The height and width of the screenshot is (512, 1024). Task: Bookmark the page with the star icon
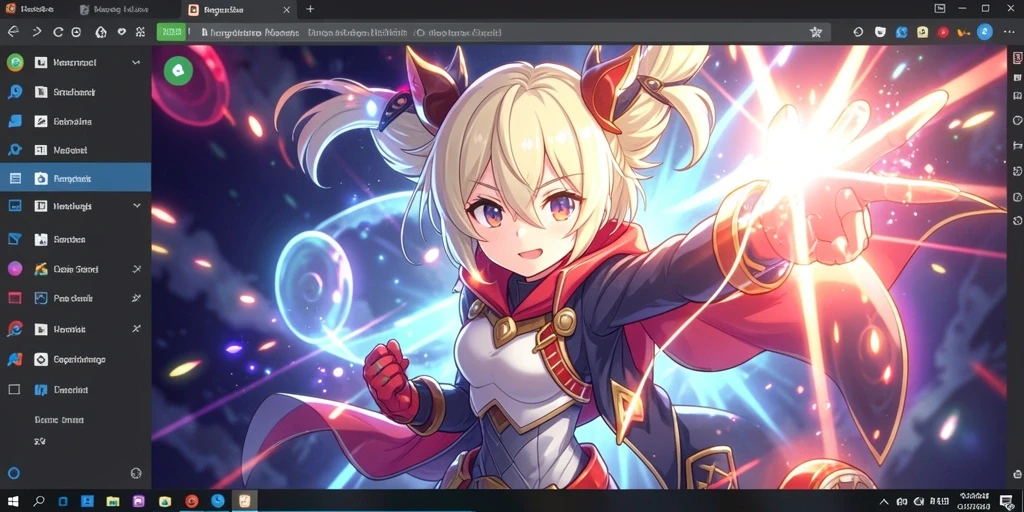click(x=816, y=31)
